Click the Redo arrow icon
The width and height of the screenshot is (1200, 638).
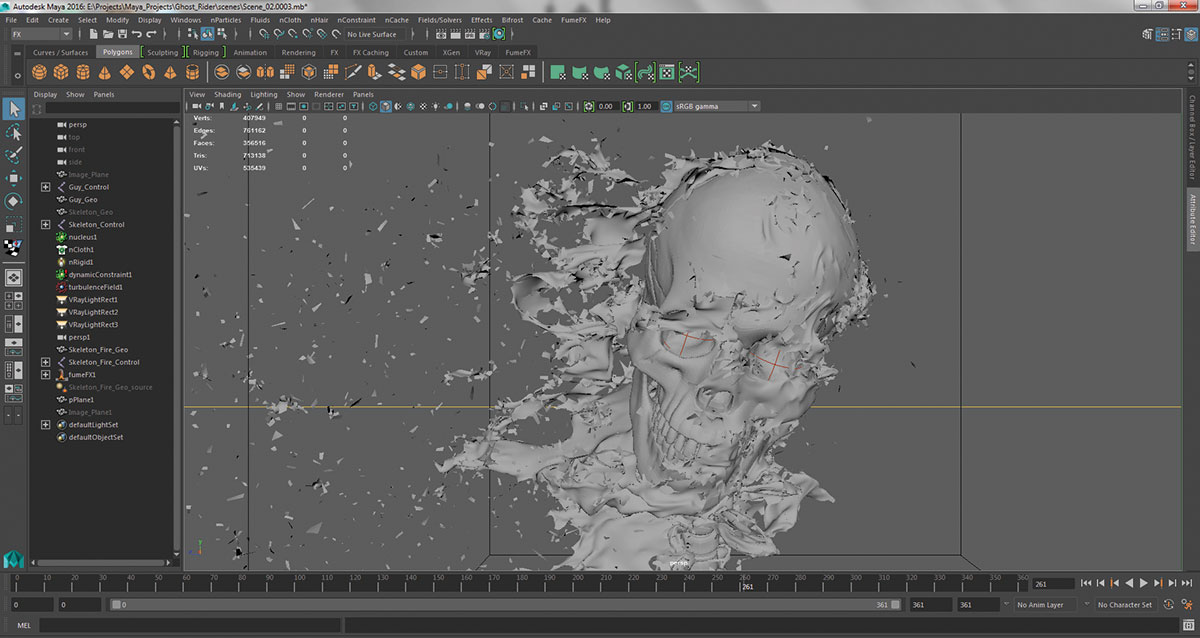pyautogui.click(x=150, y=34)
